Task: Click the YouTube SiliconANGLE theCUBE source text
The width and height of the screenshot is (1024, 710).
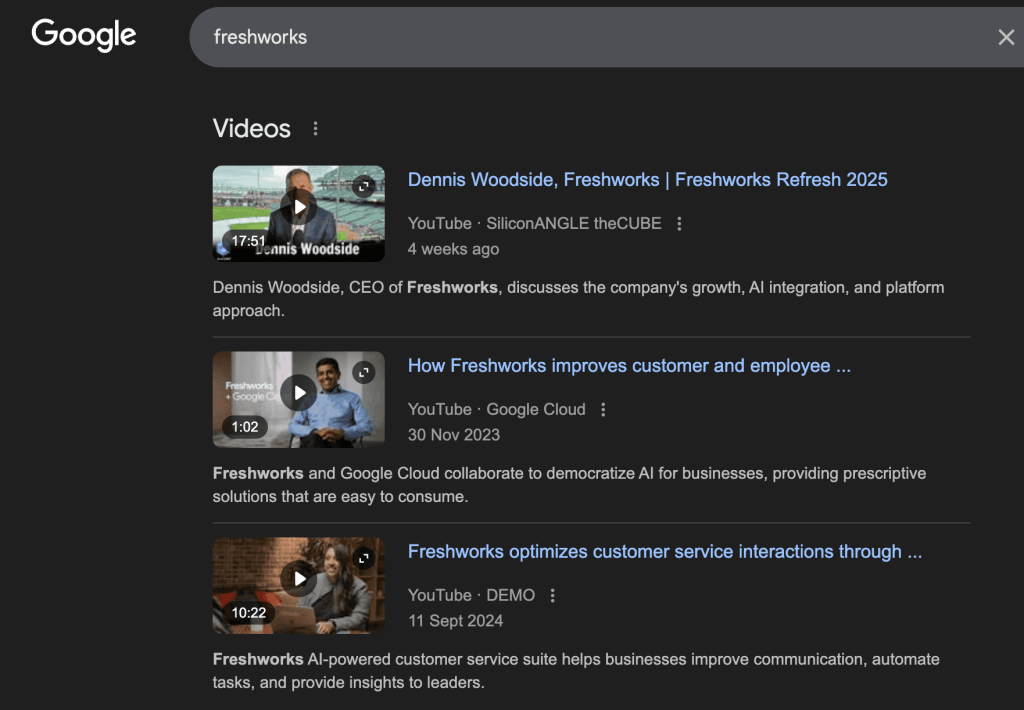Action: pos(534,224)
